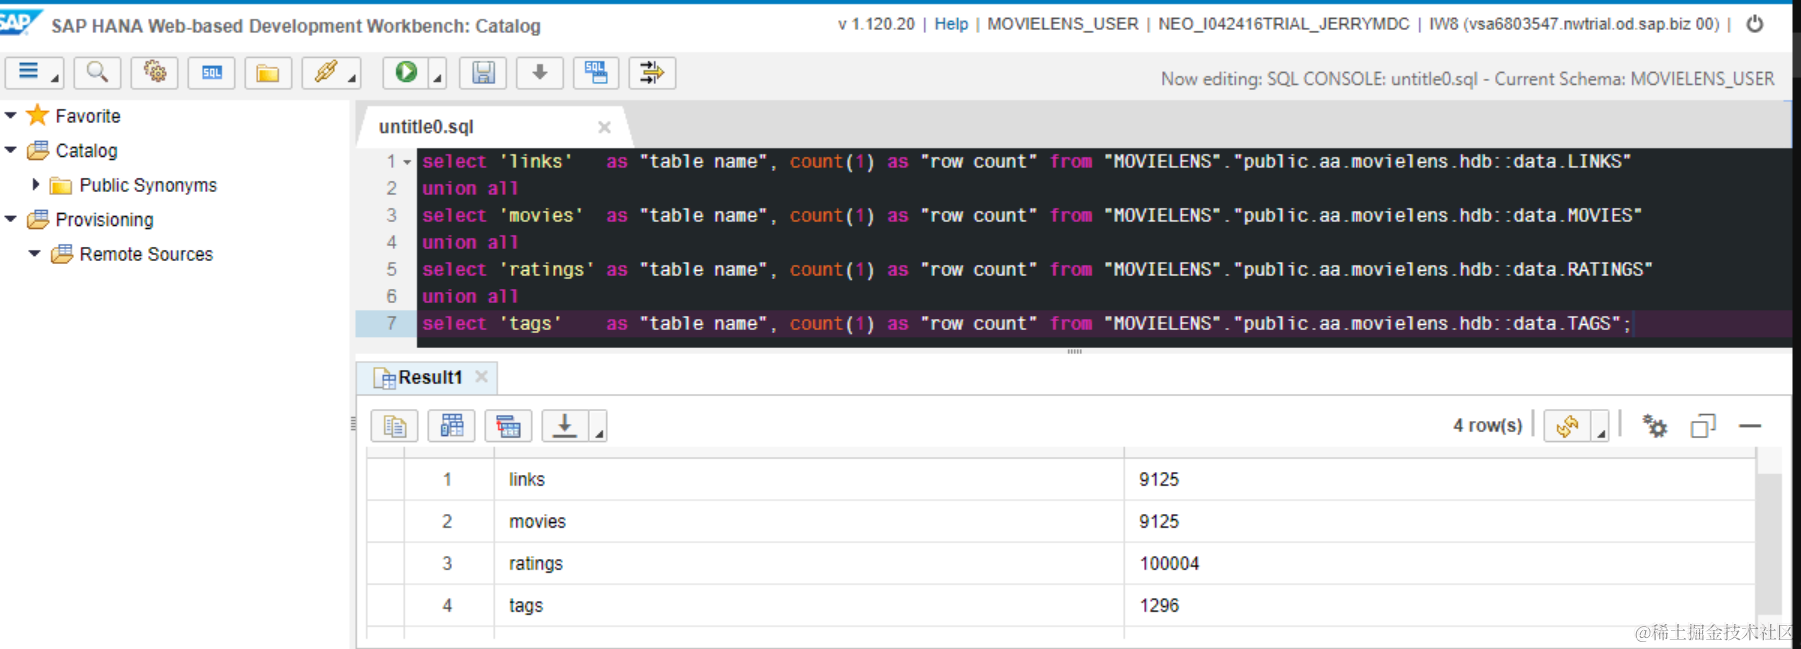Click editor line number 5
This screenshot has width=1801, height=649.
pos(391,269)
